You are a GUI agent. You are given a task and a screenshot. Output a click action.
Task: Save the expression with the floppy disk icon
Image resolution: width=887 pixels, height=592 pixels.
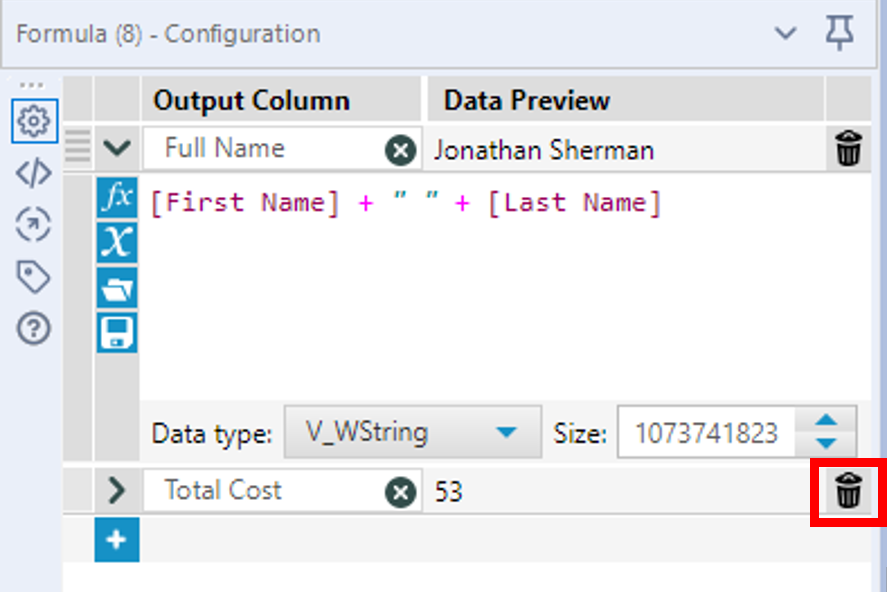pyautogui.click(x=117, y=333)
